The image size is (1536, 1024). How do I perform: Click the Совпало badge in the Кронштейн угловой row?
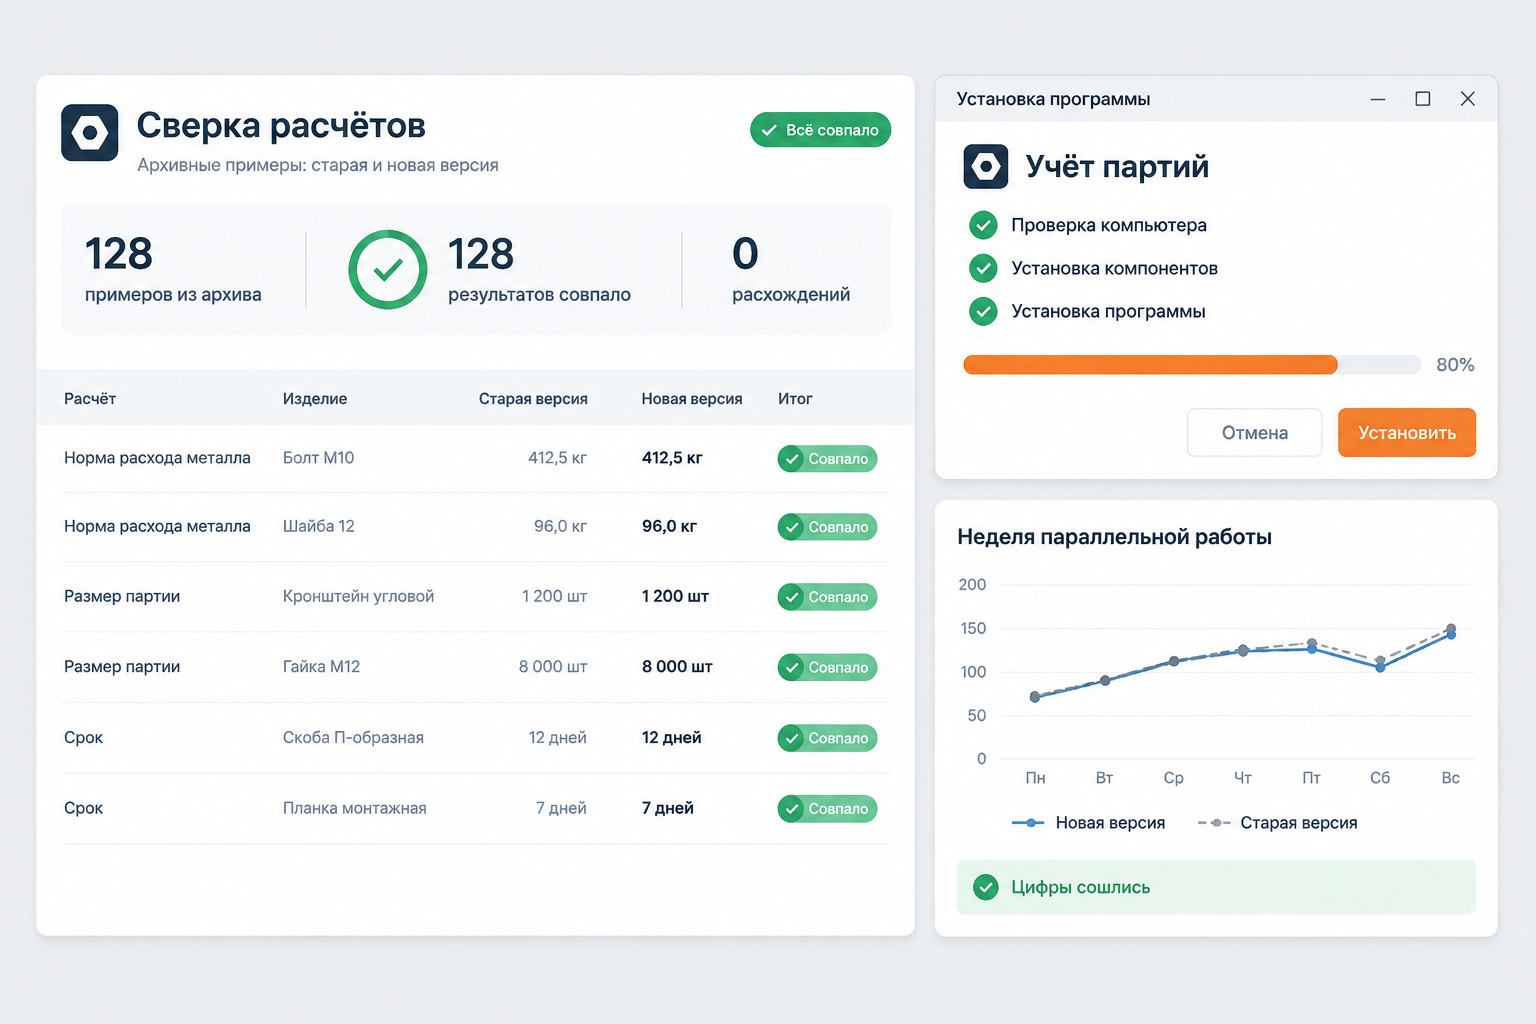[x=827, y=597]
